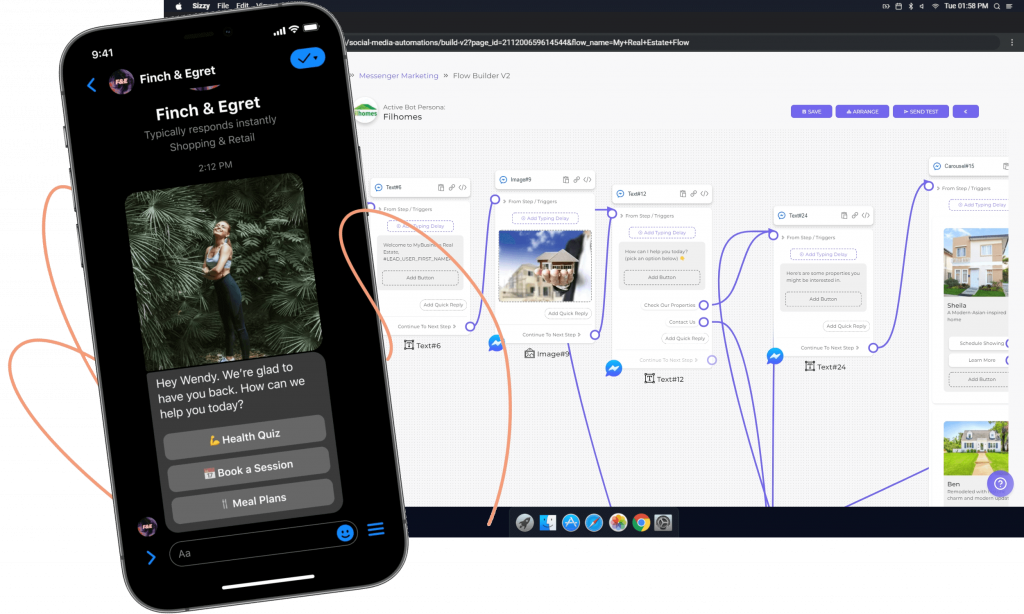Expand From Step / Triggers on Text#12
This screenshot has height=614, width=1024.
pyautogui.click(x=647, y=216)
